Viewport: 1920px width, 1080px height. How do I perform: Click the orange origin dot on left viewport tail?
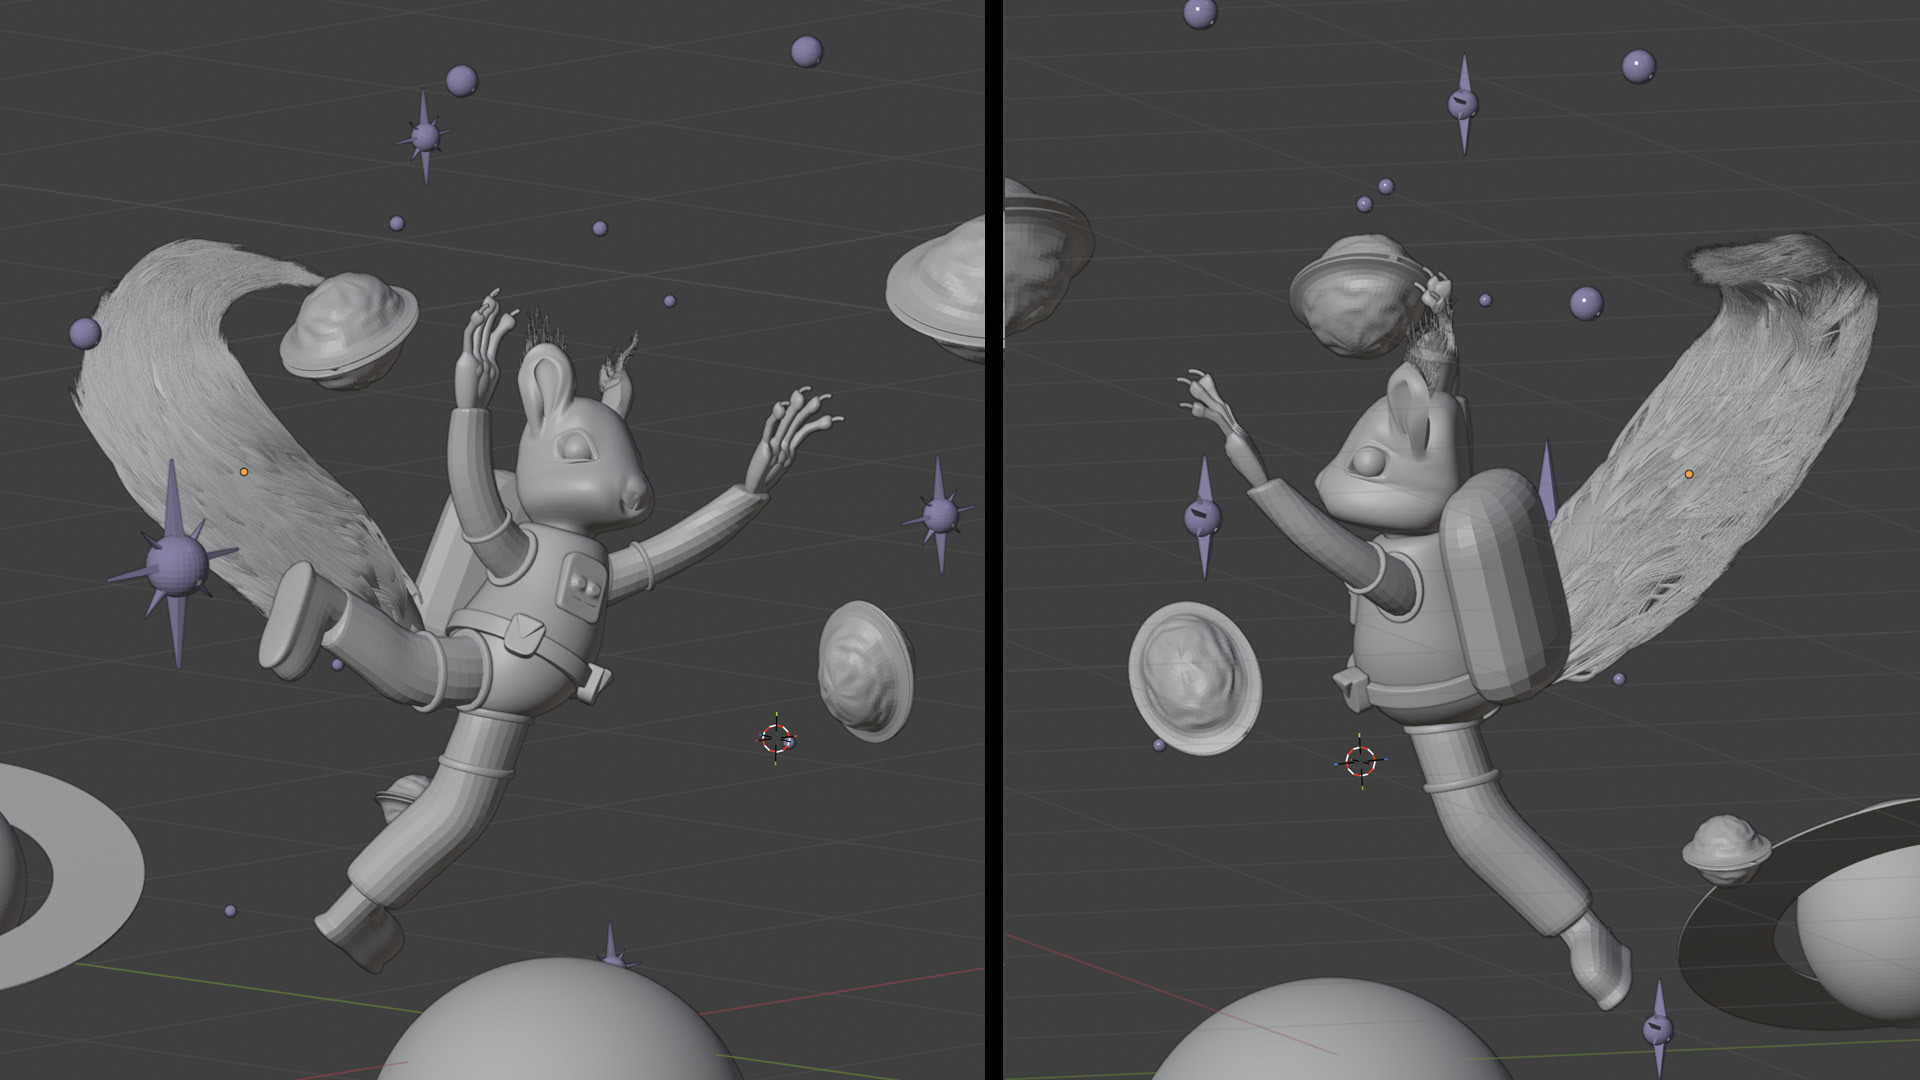244,471
